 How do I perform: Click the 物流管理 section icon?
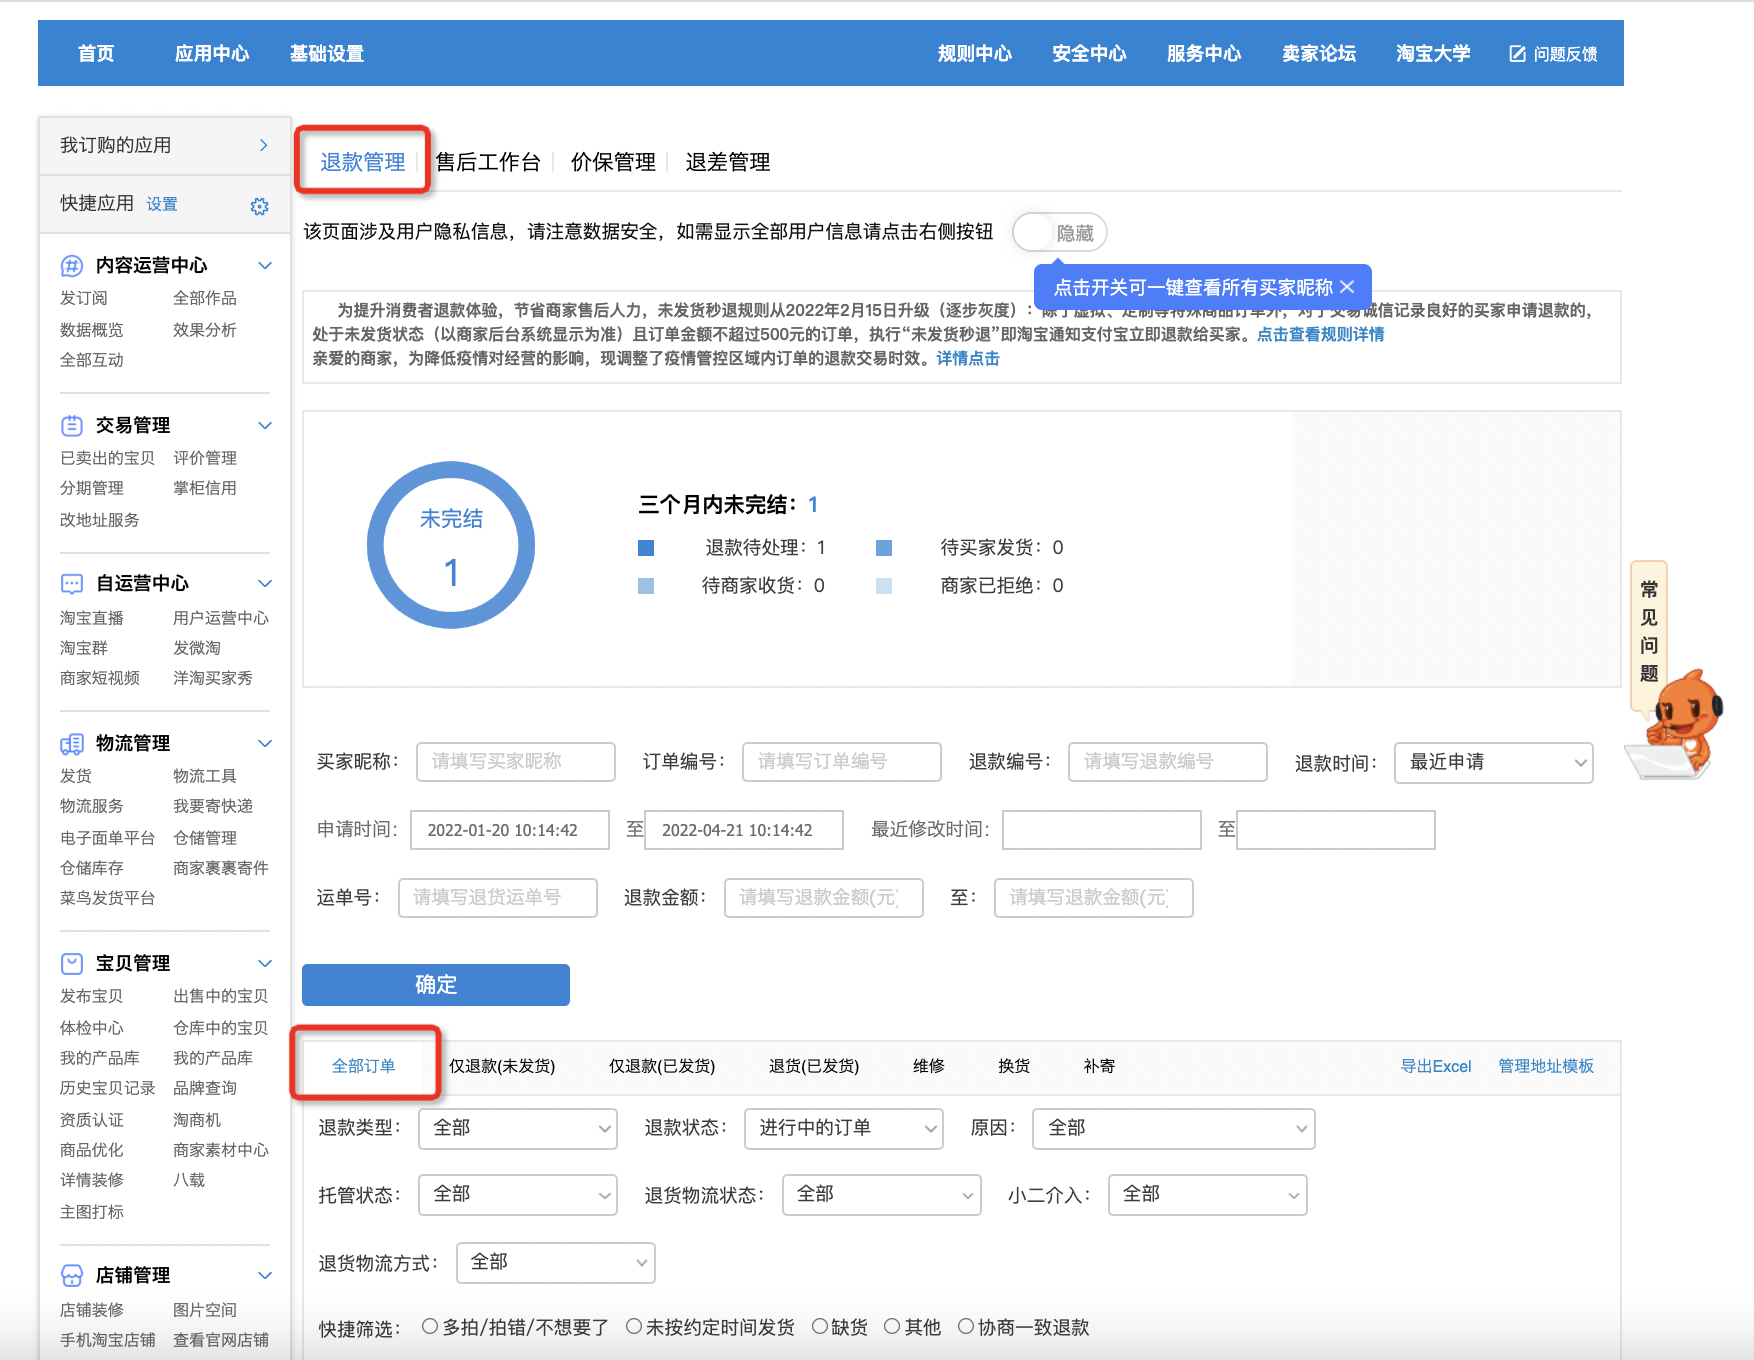72,744
